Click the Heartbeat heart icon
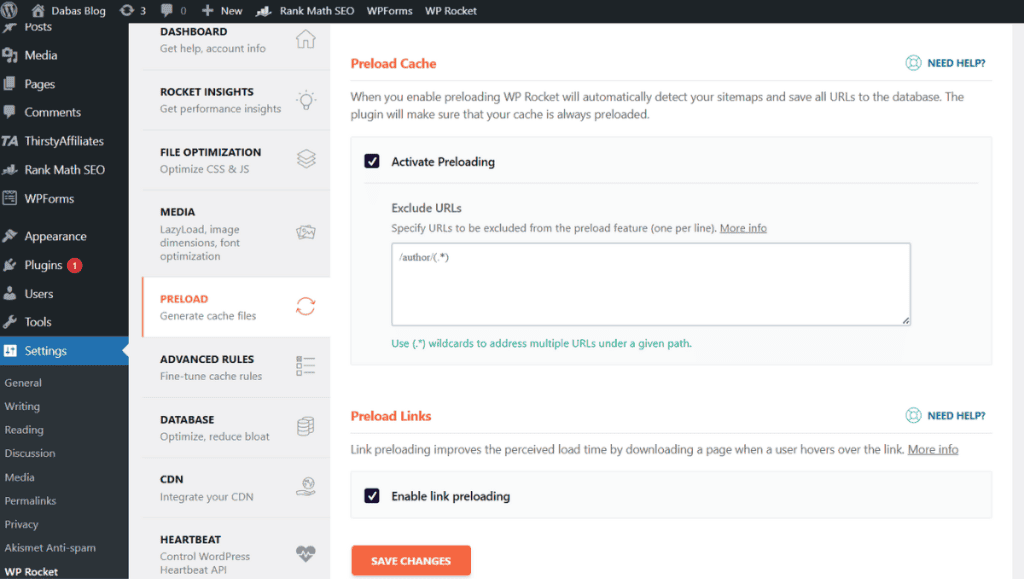The image size is (1024, 579). 305,554
